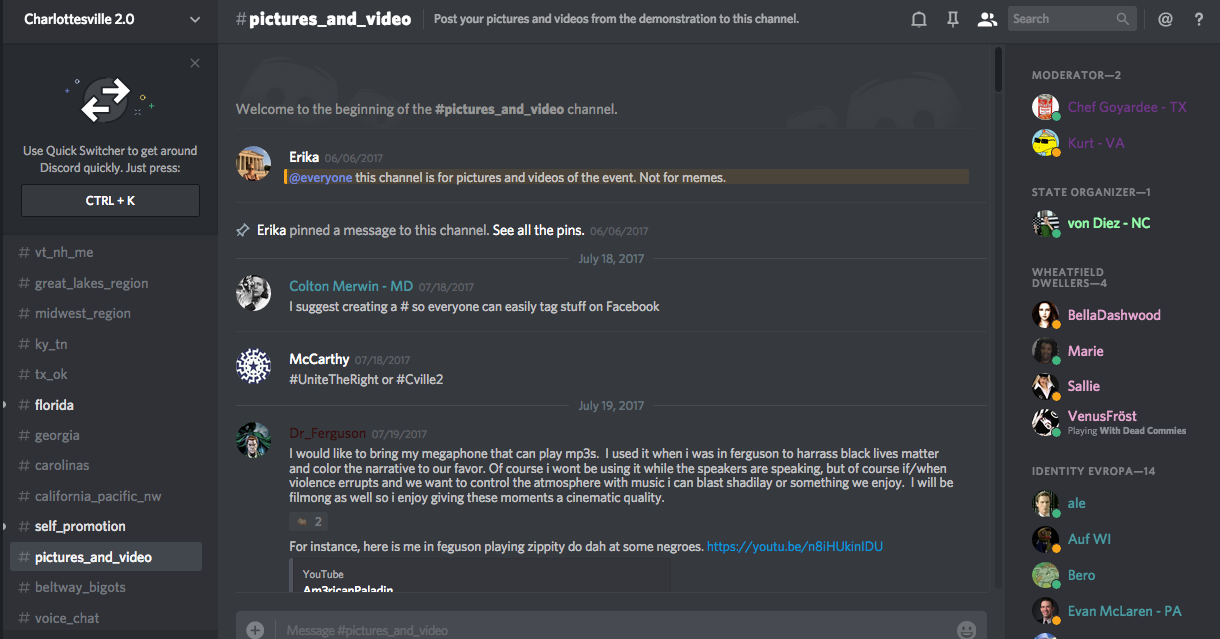Click the Search input field

pos(1060,19)
